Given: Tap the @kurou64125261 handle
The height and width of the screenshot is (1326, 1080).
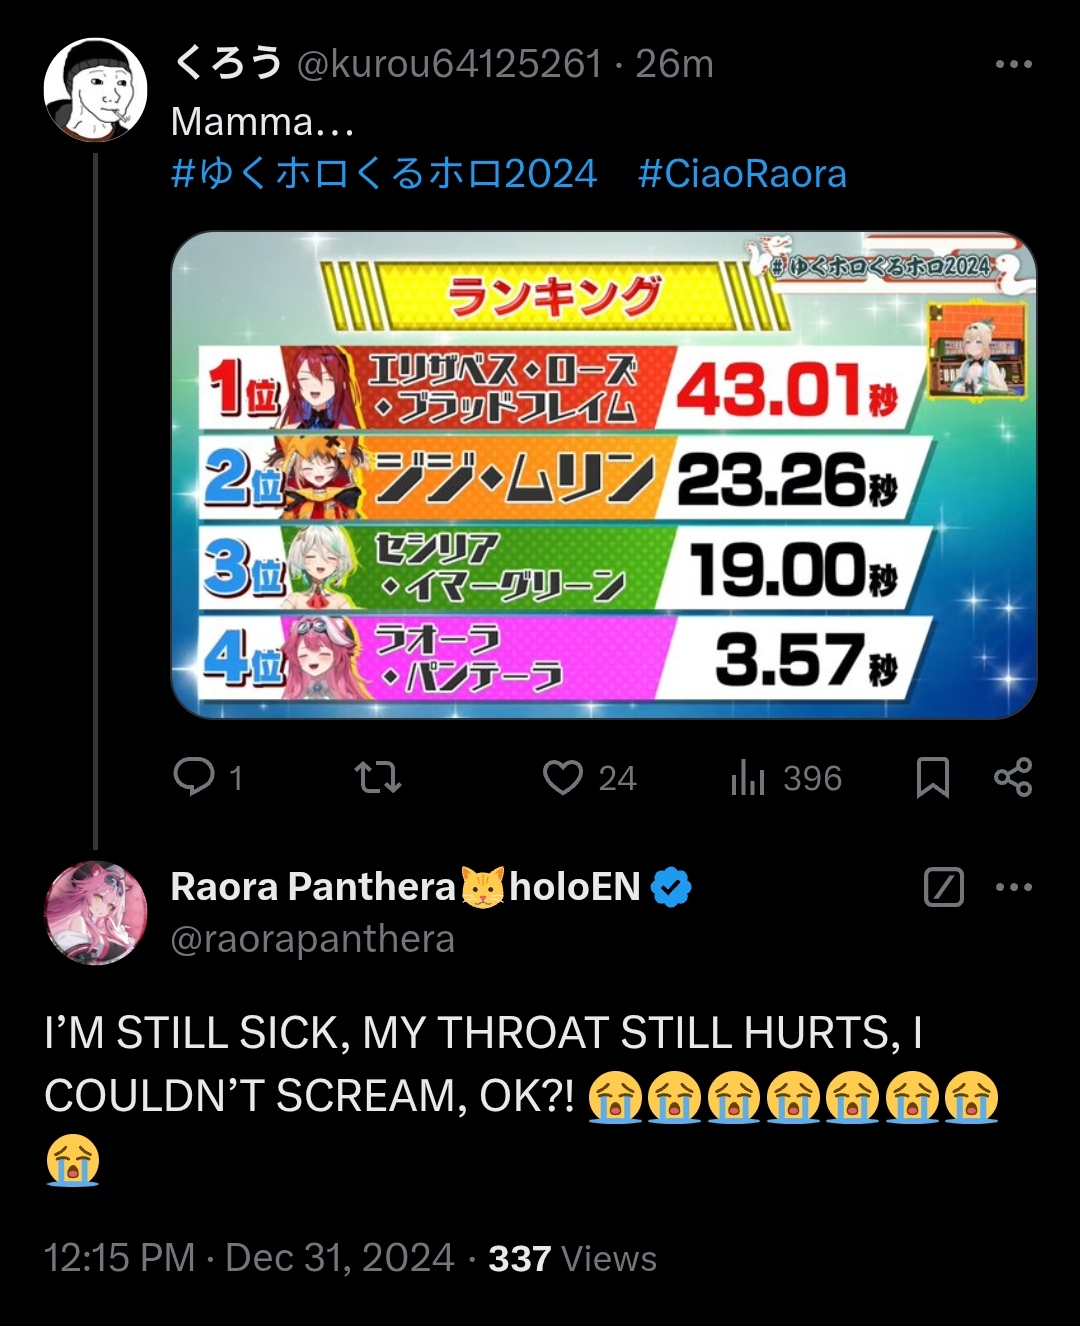Looking at the screenshot, I should coord(449,64).
